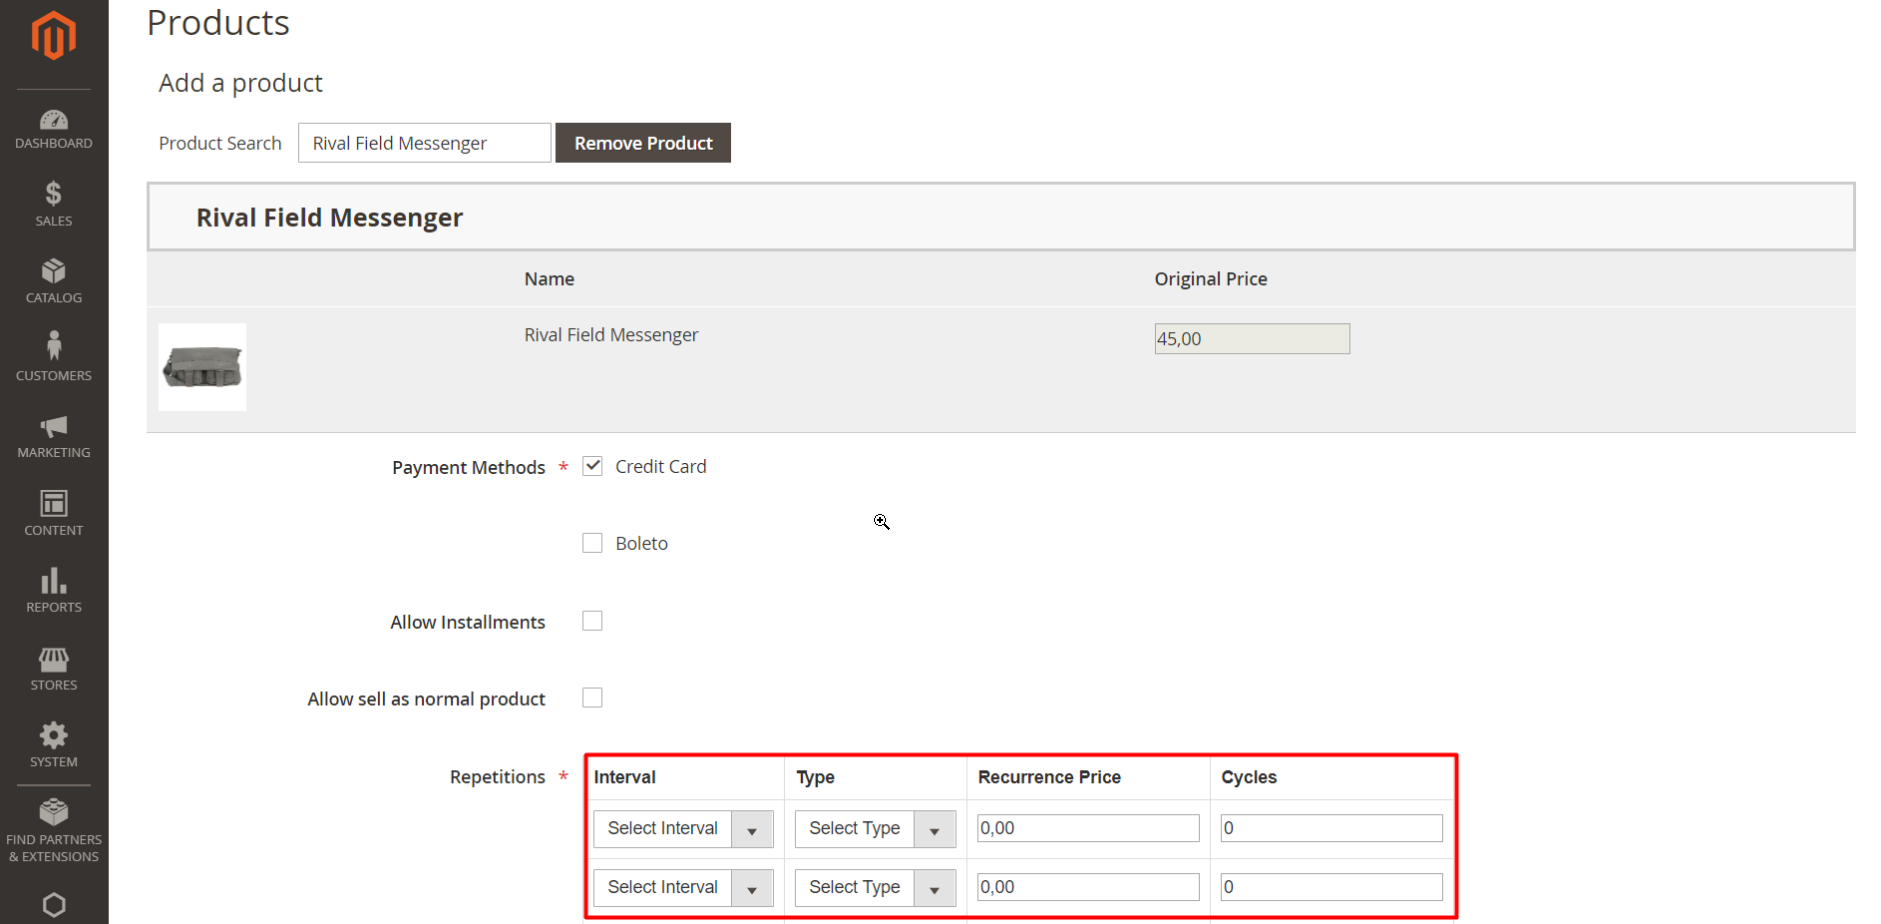Click the Magento logo icon

pos(53,36)
